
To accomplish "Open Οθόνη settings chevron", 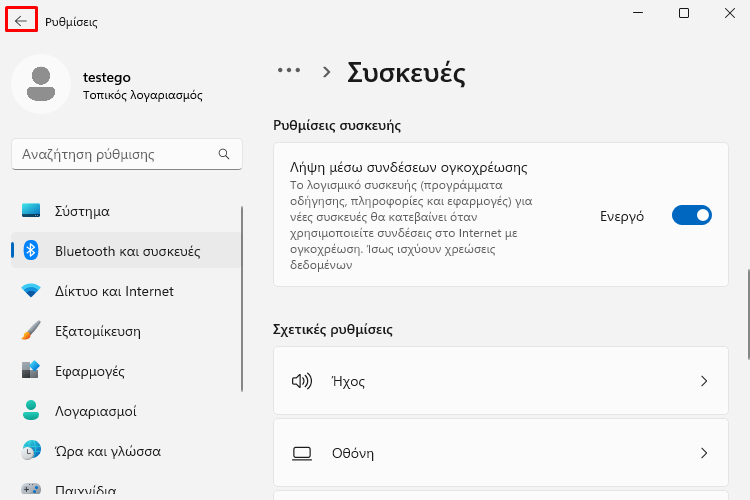I will click(x=704, y=453).
